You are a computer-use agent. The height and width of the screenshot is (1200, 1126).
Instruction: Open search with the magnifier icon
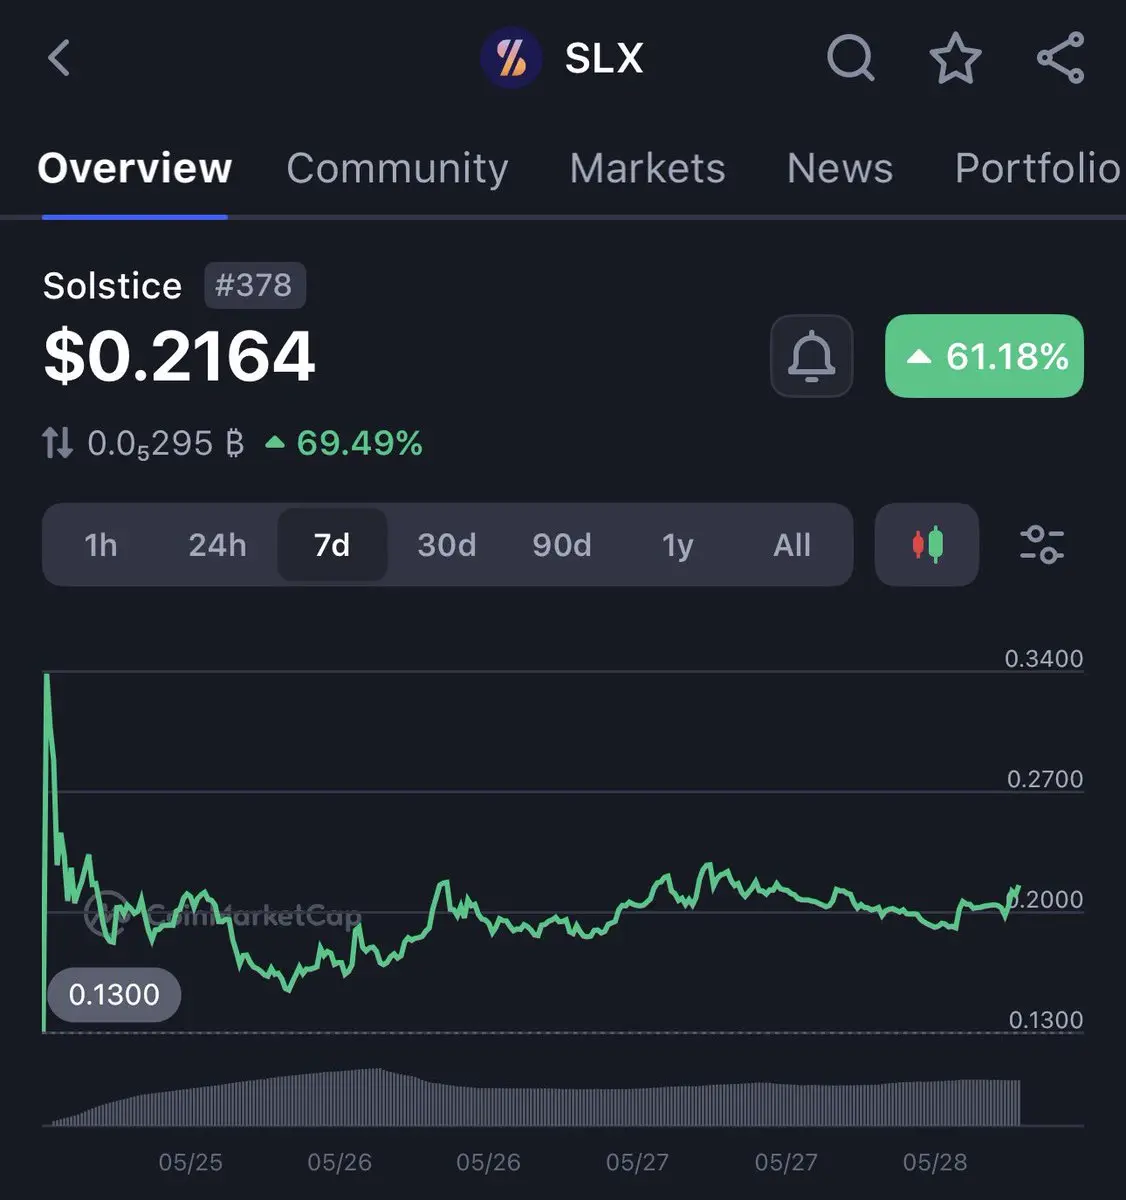pyautogui.click(x=851, y=58)
